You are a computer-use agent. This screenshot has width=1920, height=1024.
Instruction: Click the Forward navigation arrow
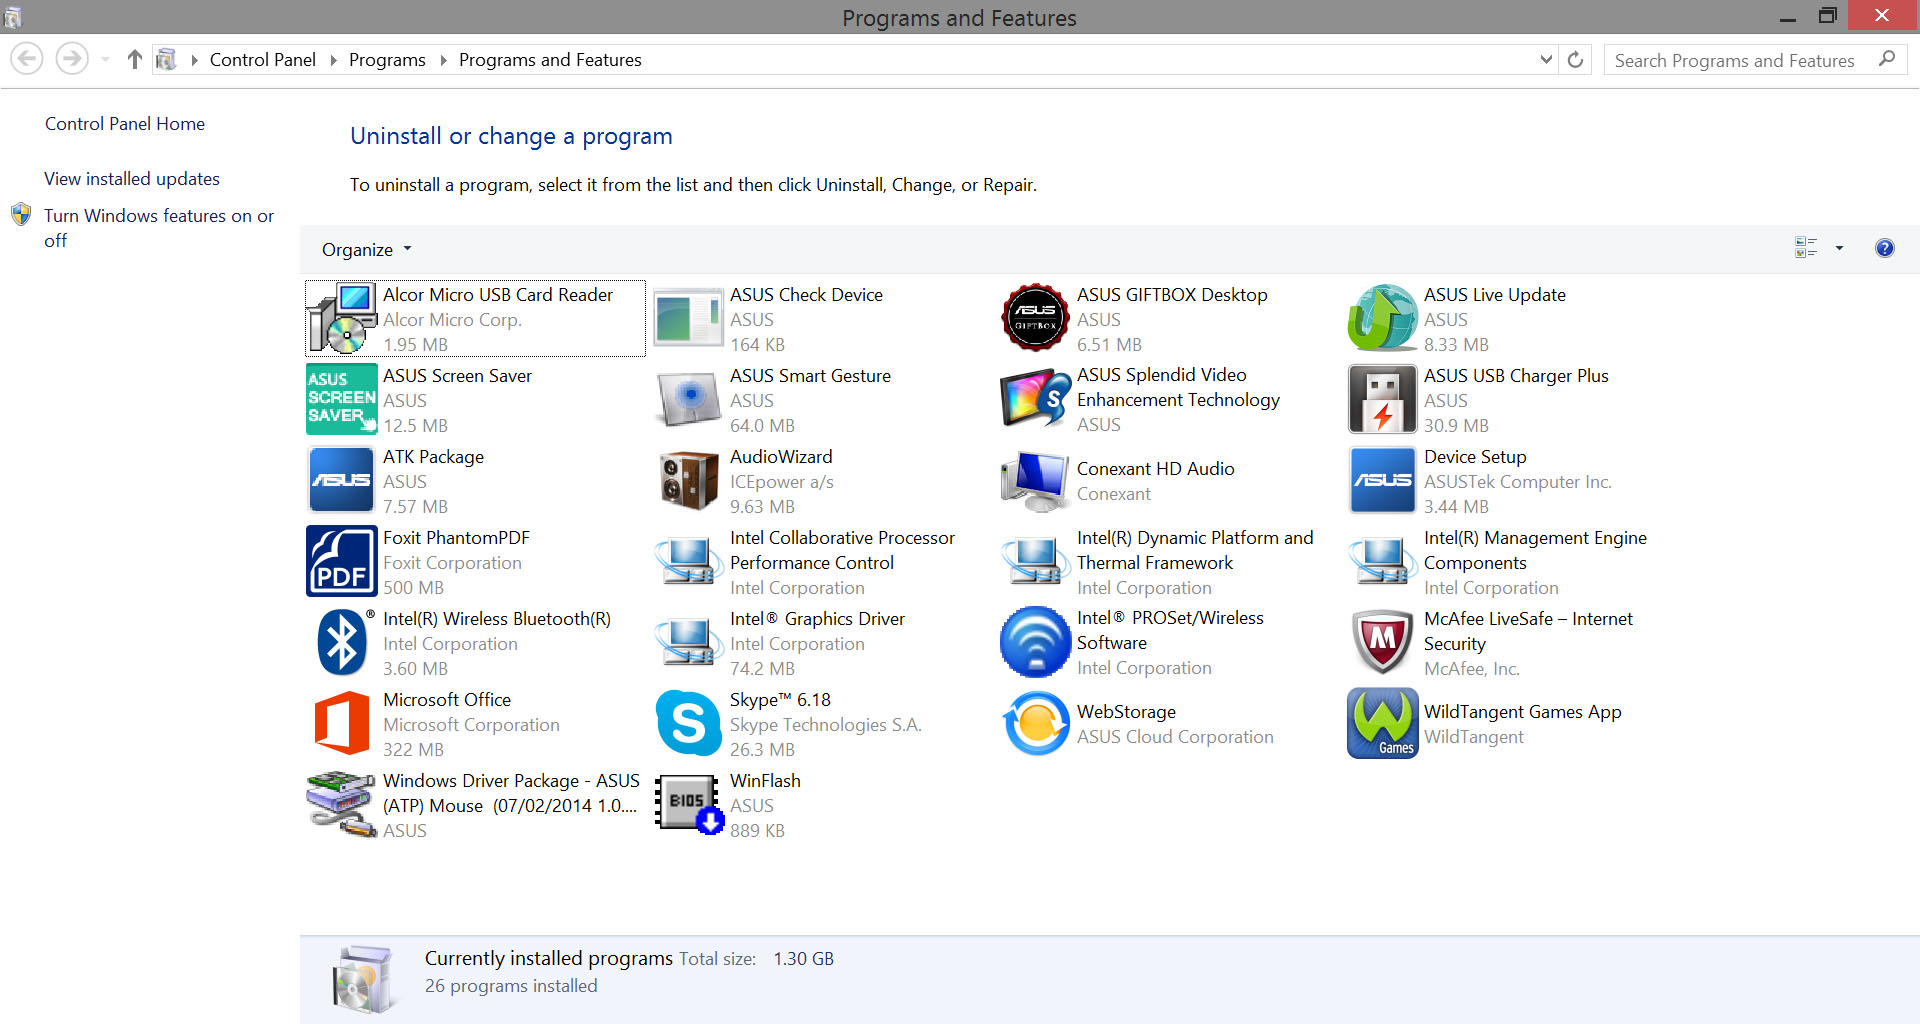click(71, 59)
